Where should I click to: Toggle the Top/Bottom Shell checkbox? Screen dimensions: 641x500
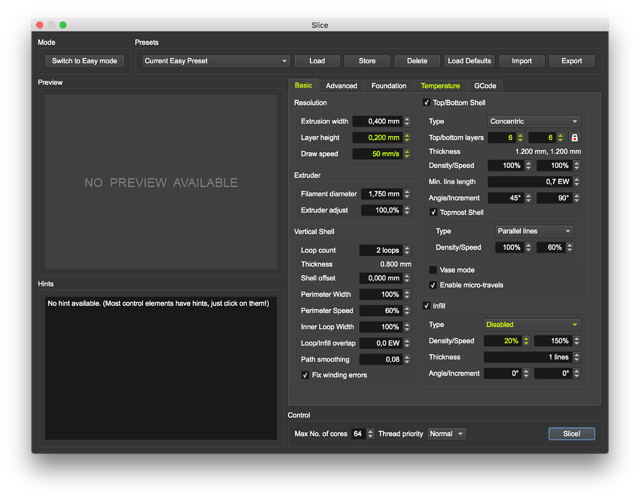pyautogui.click(x=426, y=103)
